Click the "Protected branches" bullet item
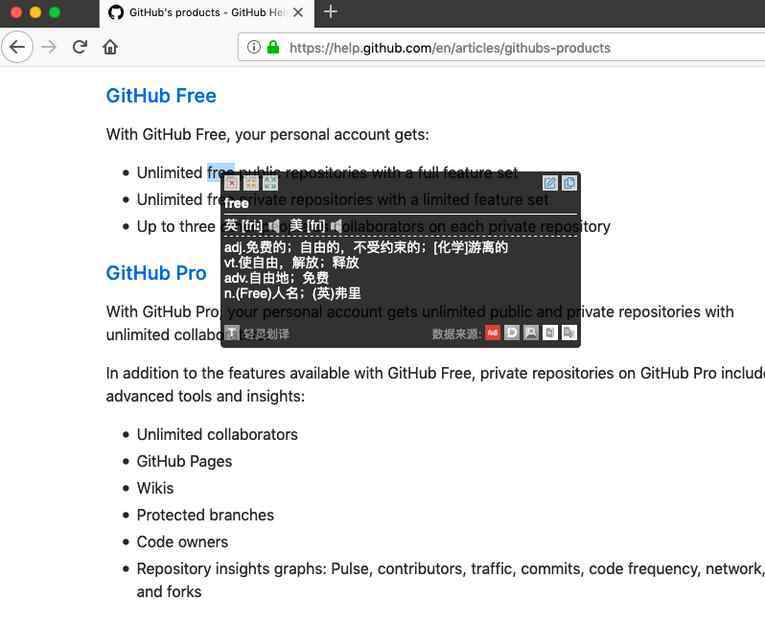Image resolution: width=765 pixels, height=624 pixels. point(205,515)
